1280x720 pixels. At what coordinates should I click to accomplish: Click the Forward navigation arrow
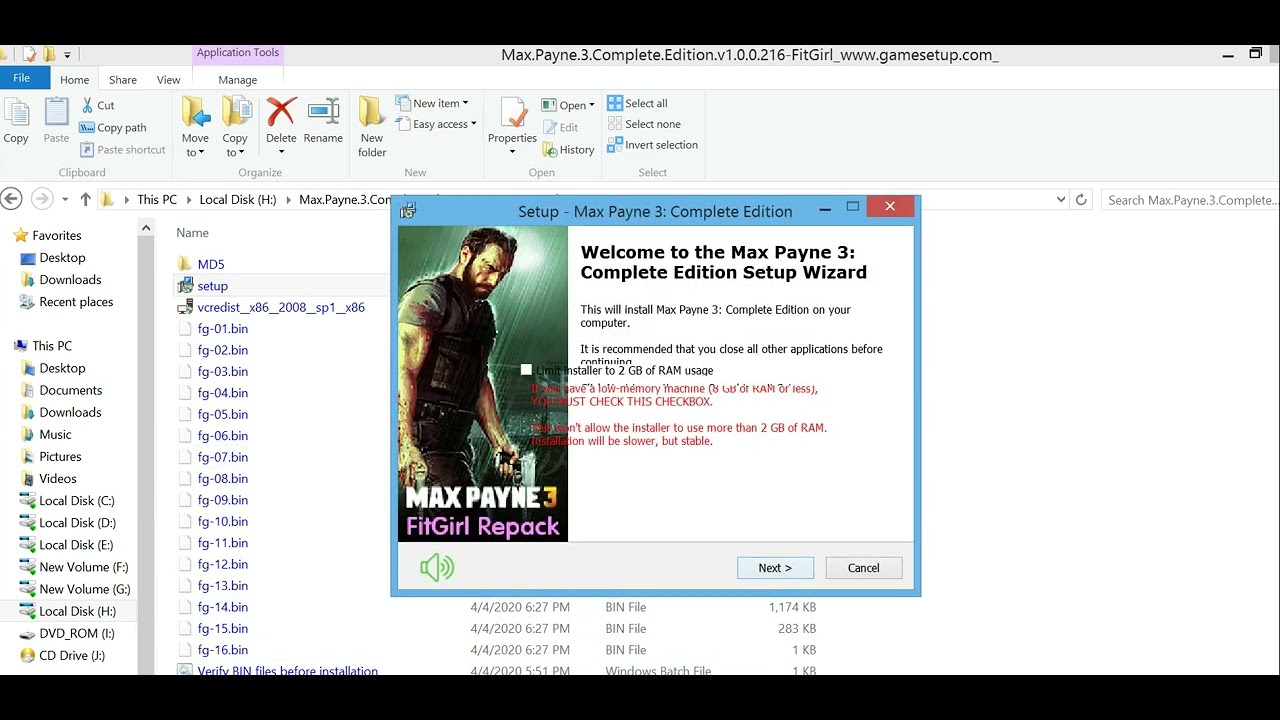click(x=41, y=199)
